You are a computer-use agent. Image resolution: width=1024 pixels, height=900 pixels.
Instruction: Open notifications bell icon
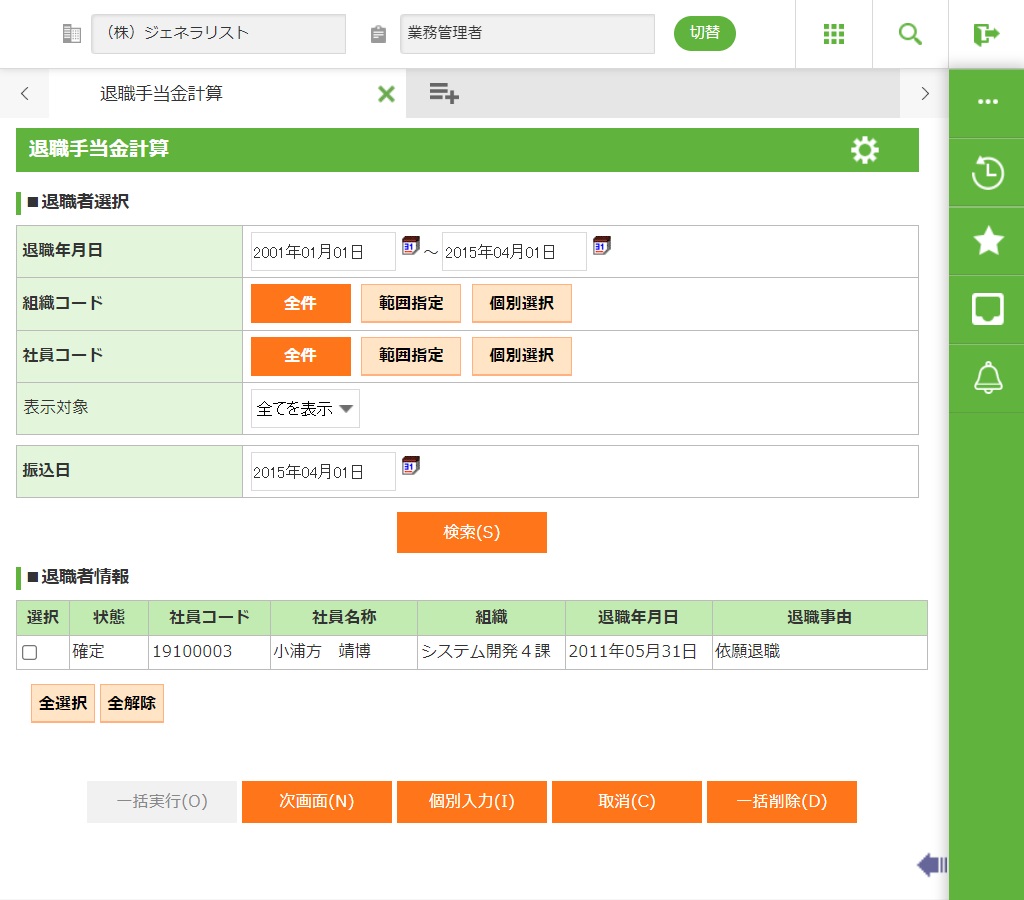(987, 378)
